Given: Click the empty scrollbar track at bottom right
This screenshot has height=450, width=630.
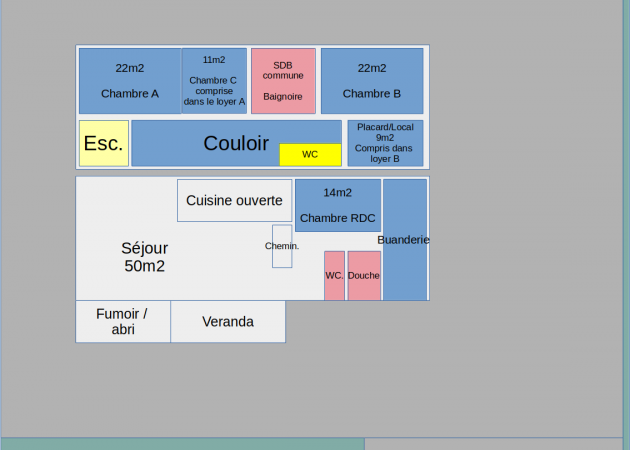Looking at the screenshot, I should (x=495, y=444).
